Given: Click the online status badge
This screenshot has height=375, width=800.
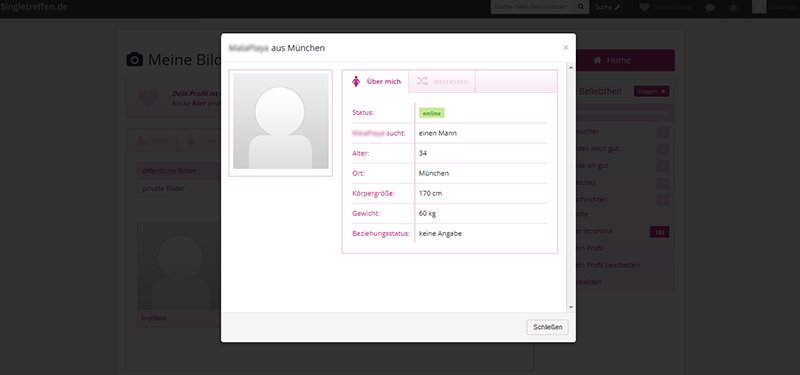Looking at the screenshot, I should click(x=432, y=113).
